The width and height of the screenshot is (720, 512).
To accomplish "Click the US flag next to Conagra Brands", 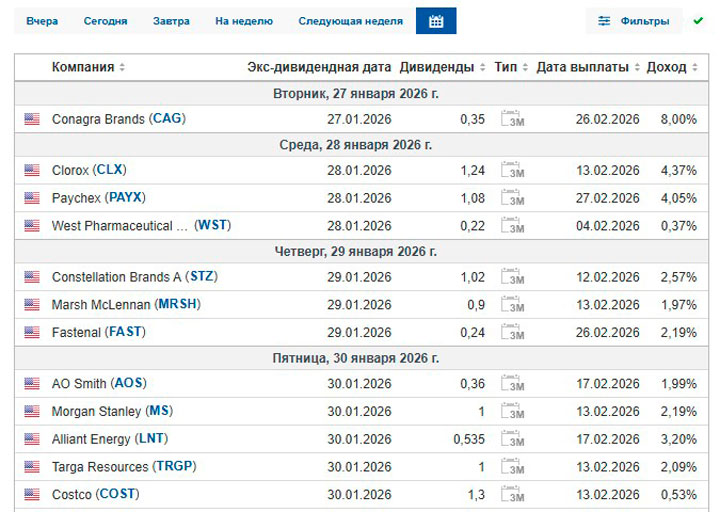I will [32, 119].
